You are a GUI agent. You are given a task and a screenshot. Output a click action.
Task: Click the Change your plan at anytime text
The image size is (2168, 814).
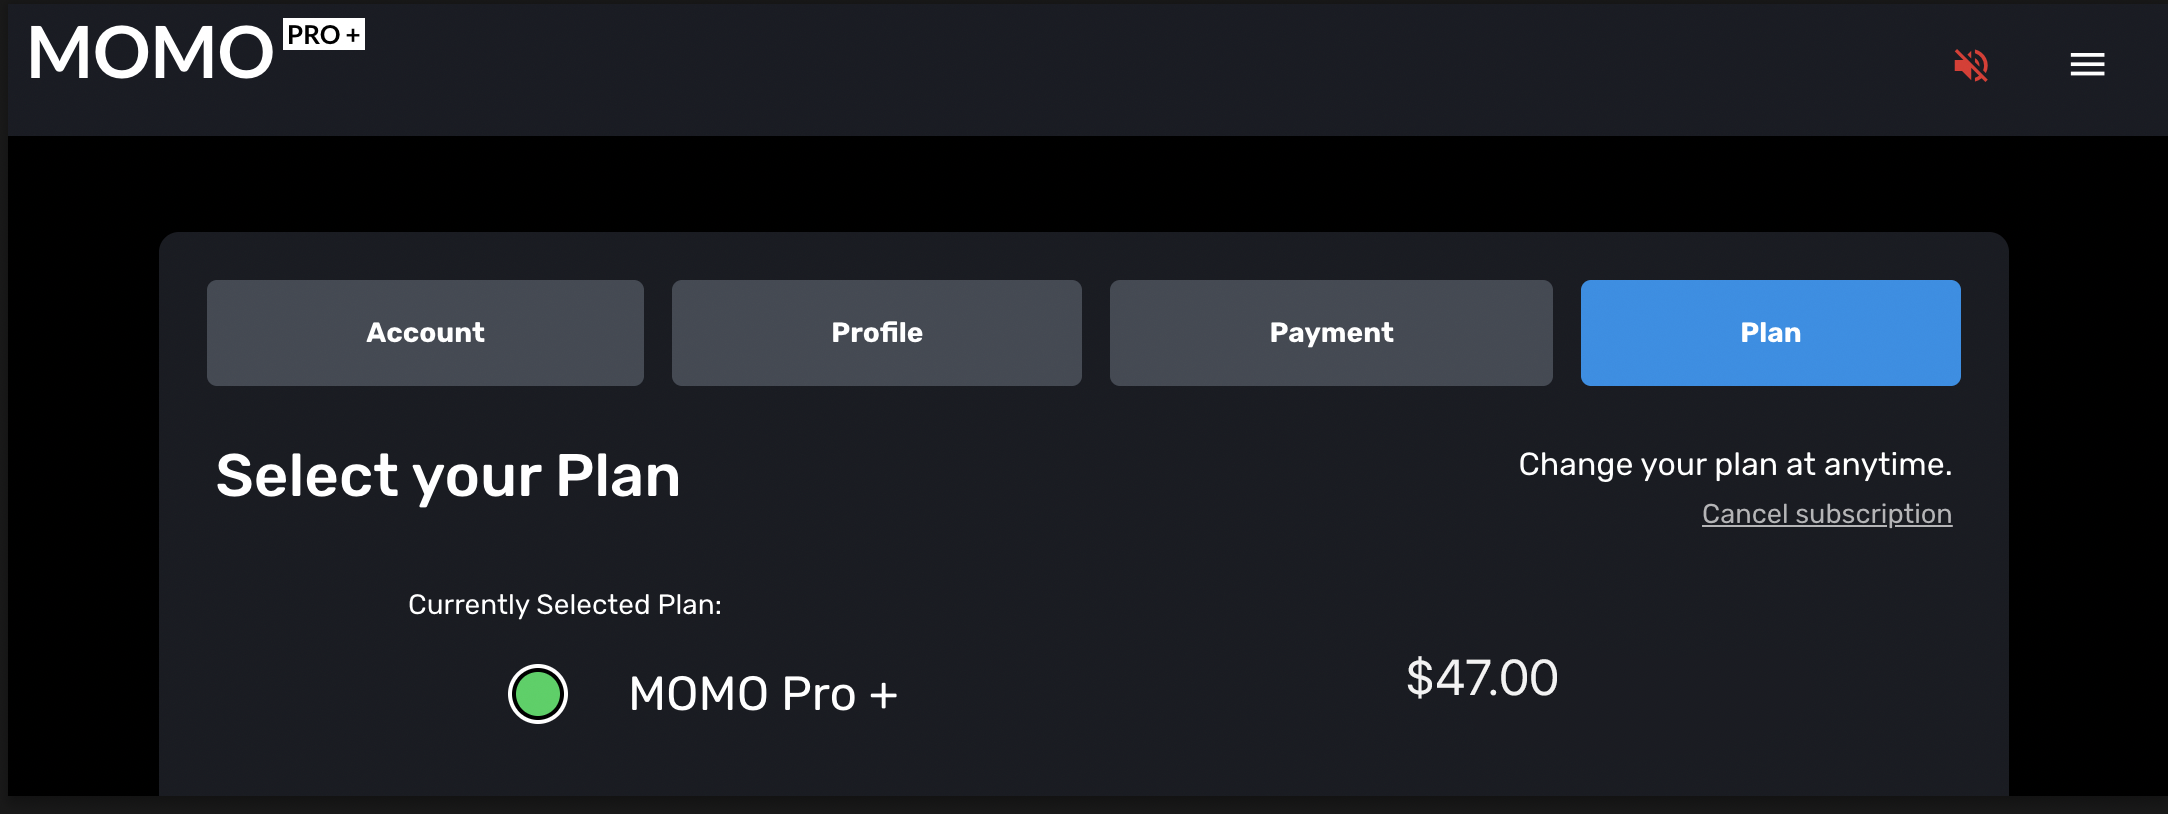coord(1735,464)
